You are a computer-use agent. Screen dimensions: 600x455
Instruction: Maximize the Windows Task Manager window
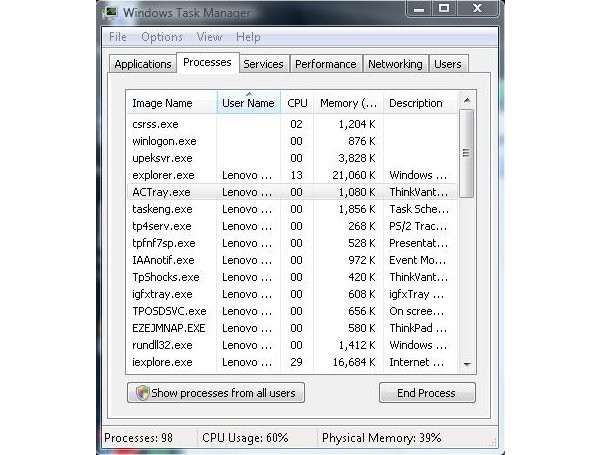(444, 8)
